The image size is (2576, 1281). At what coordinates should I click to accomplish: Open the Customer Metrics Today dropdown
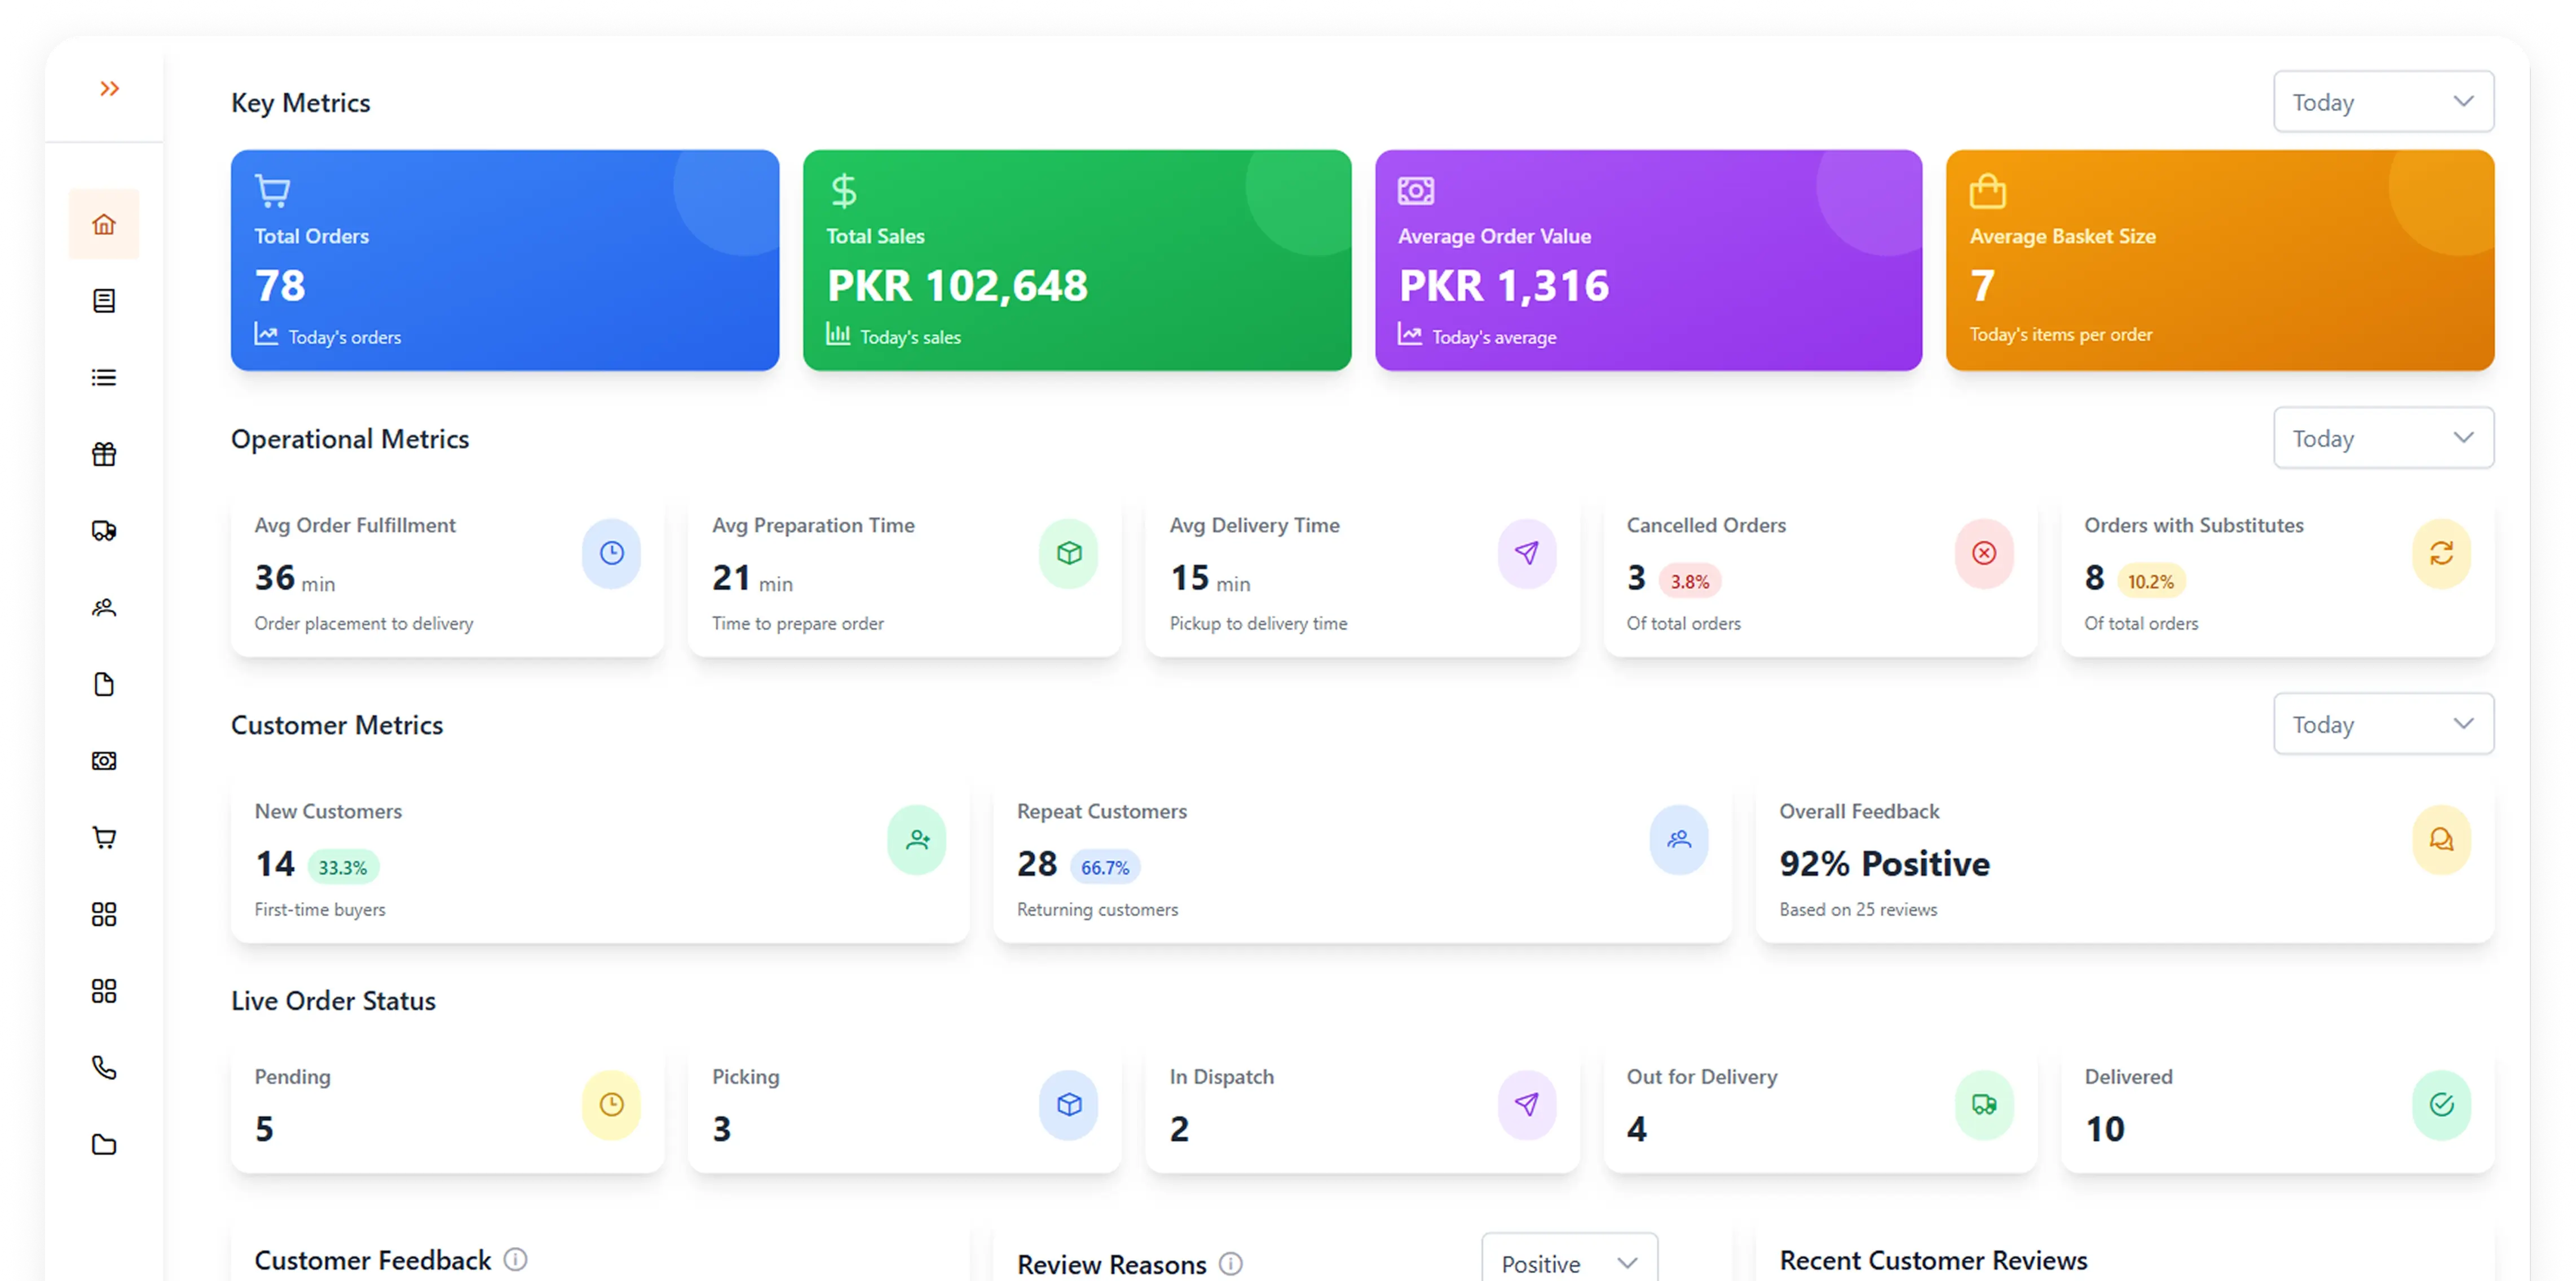point(2383,724)
